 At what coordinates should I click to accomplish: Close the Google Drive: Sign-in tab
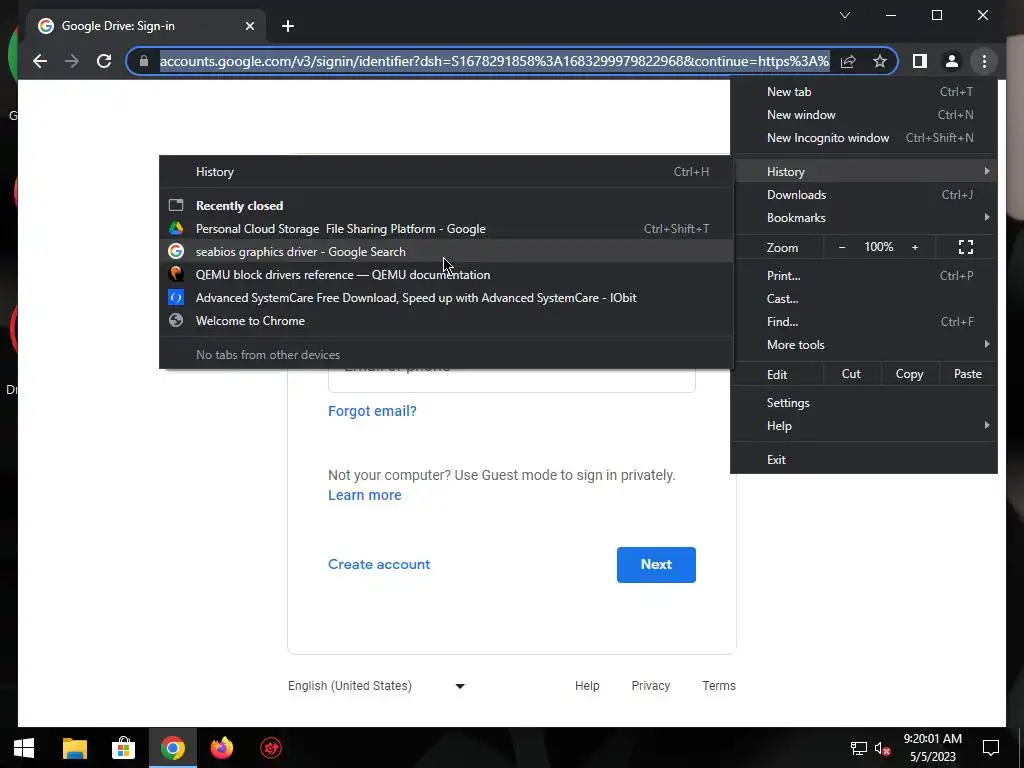(x=249, y=26)
